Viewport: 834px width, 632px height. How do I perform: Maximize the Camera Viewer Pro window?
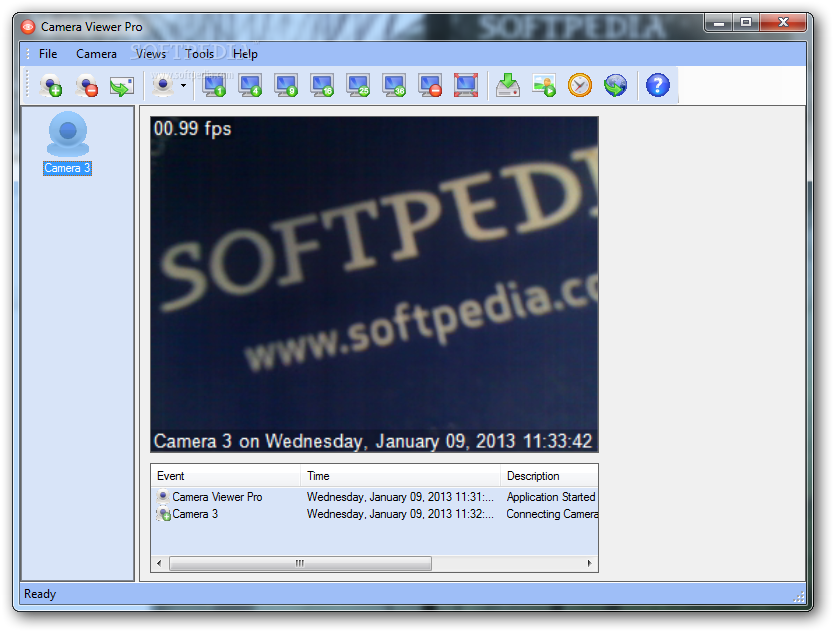[746, 23]
